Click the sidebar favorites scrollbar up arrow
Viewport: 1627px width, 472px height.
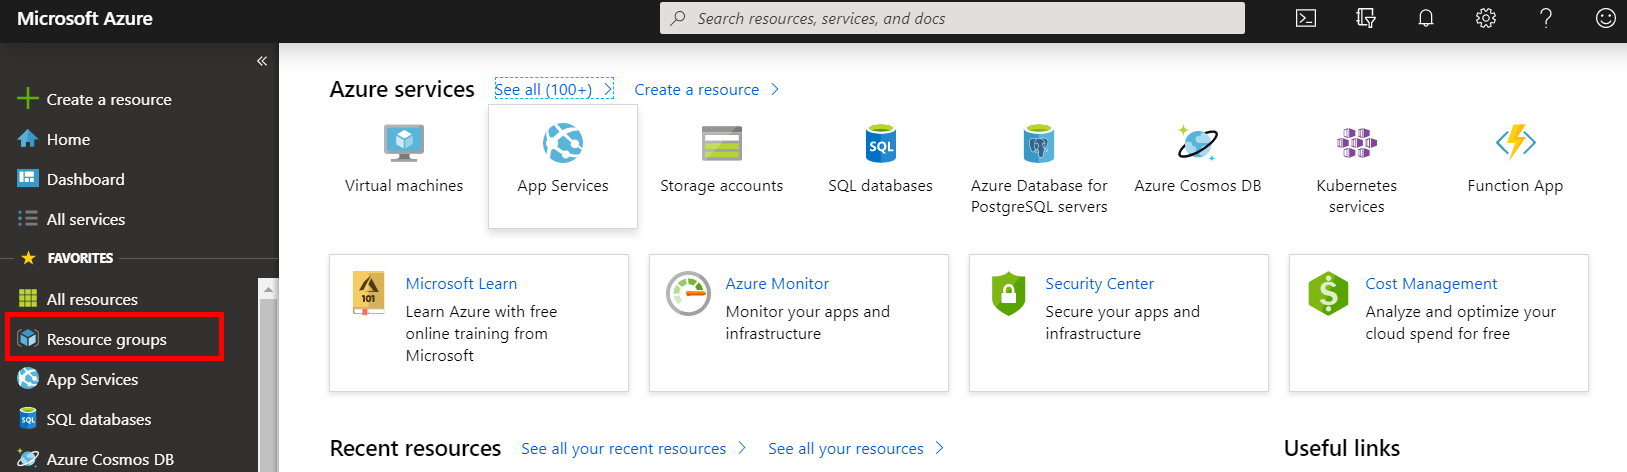coord(268,289)
